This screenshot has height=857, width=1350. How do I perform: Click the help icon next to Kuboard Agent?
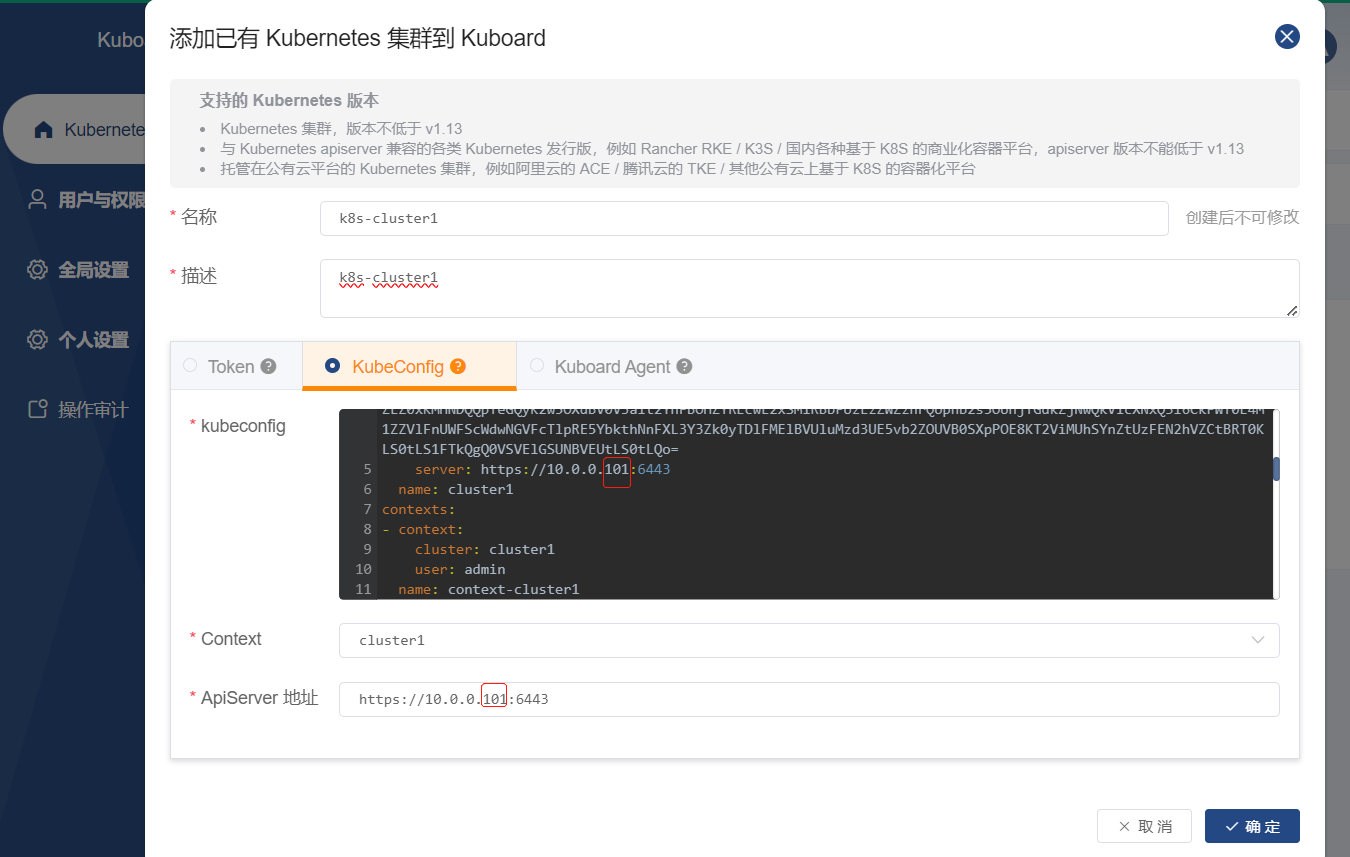pos(684,367)
